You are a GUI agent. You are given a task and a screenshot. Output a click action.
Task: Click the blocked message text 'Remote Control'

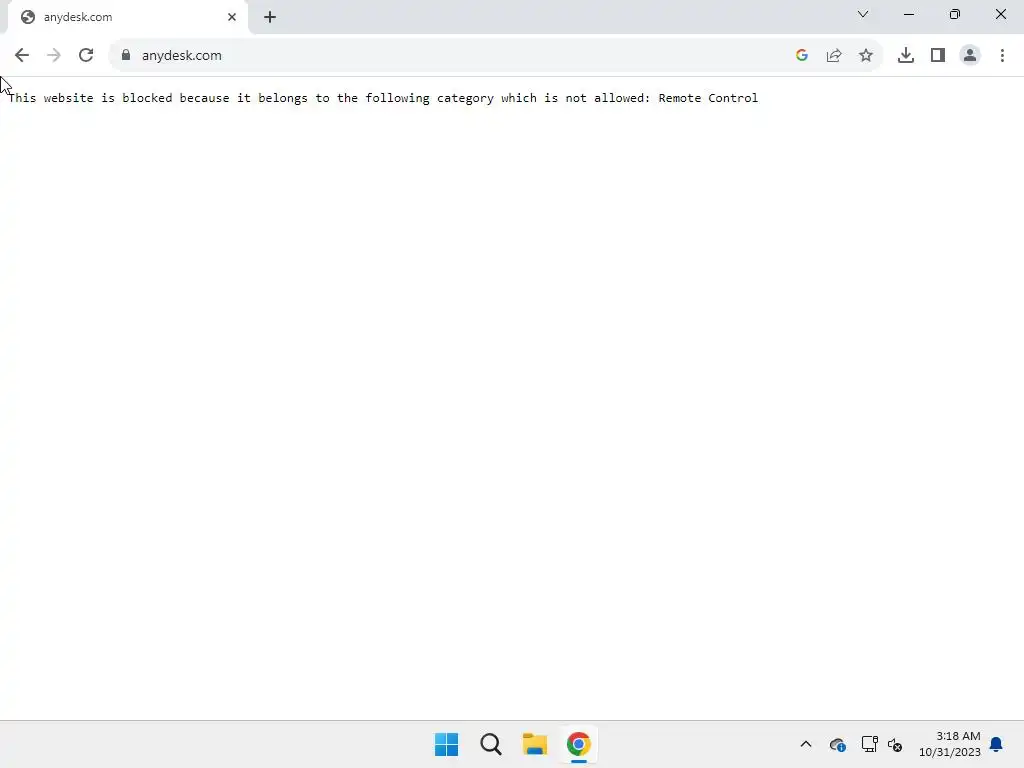708,98
